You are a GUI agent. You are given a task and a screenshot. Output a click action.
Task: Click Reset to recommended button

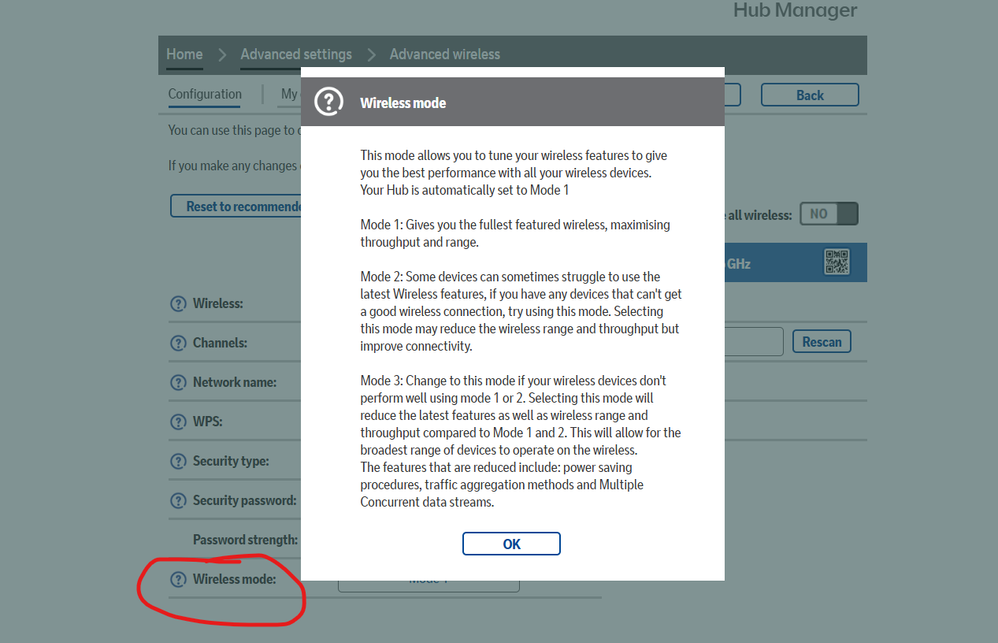(236, 206)
